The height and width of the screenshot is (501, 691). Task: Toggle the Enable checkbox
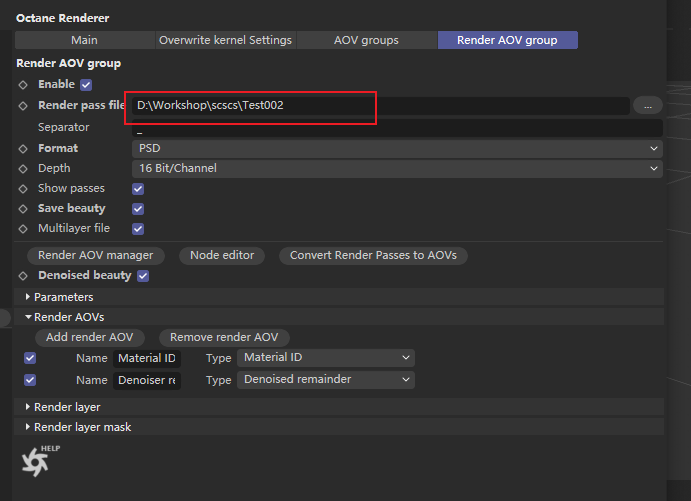[x=86, y=85]
